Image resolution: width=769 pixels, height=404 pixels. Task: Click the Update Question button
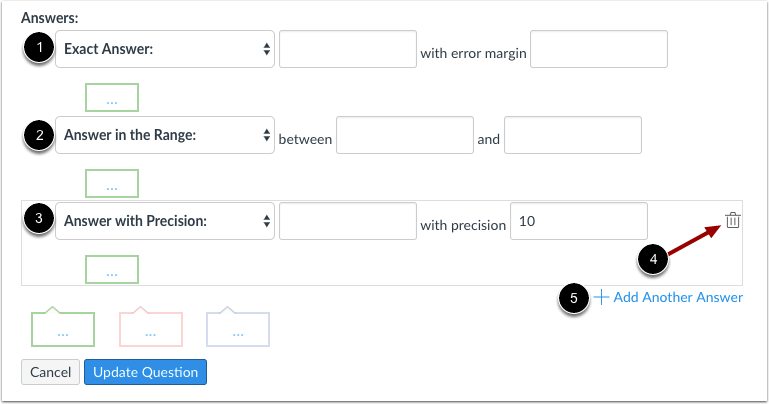click(x=146, y=372)
